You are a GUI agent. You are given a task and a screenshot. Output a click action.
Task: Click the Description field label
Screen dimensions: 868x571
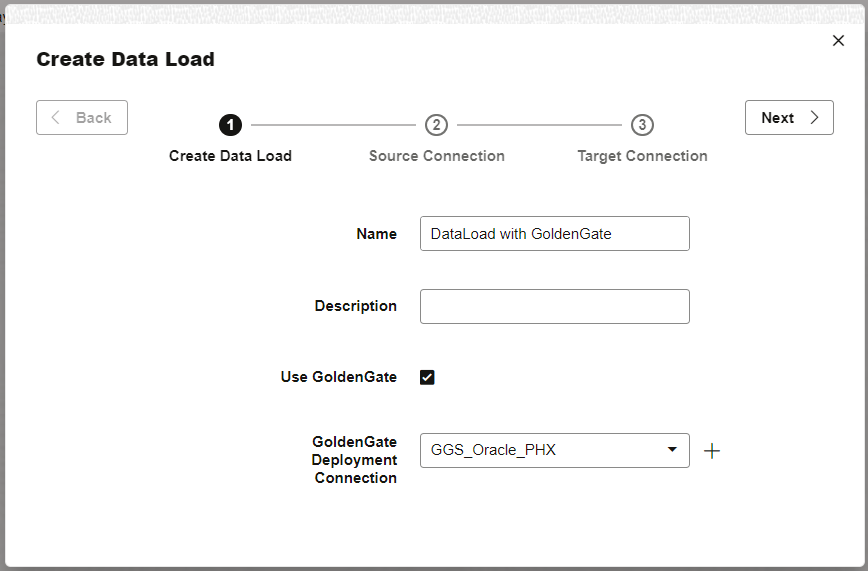(x=355, y=306)
